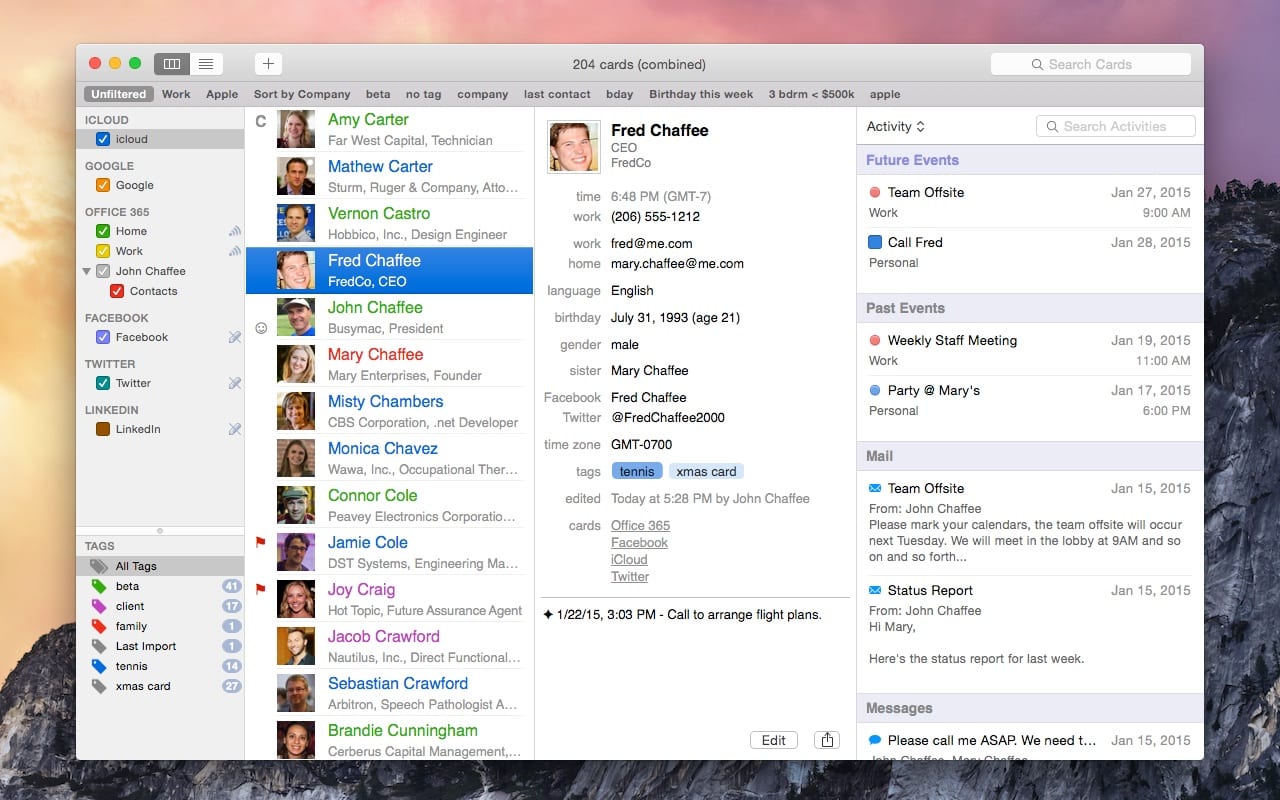Select the column view icon
The height and width of the screenshot is (800, 1280).
click(171, 62)
